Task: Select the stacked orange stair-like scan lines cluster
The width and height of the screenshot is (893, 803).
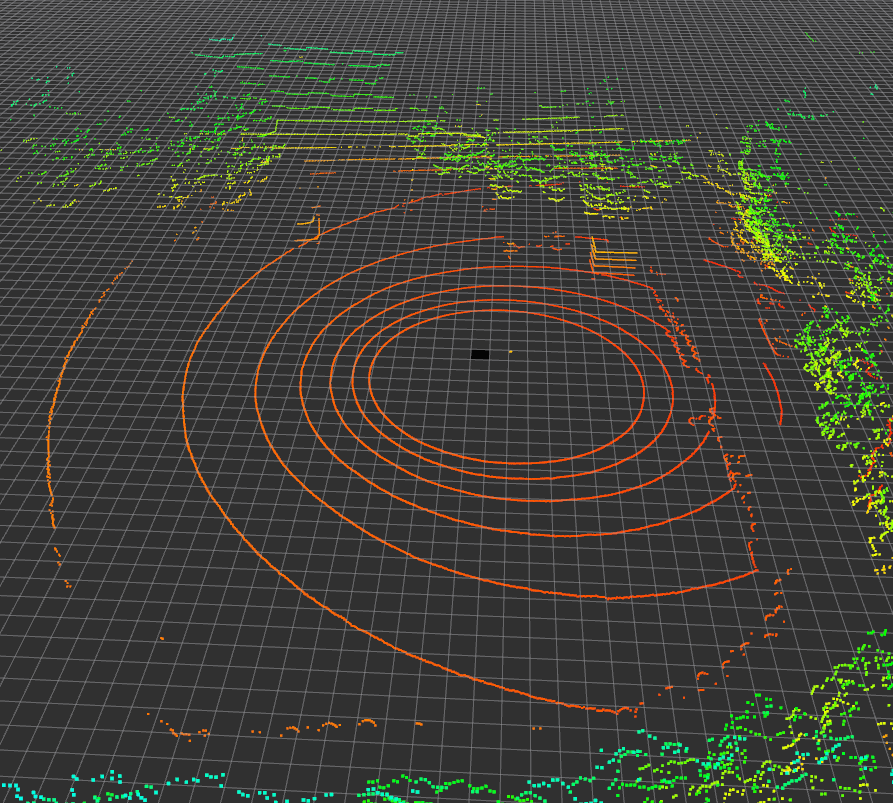Action: pos(614,257)
